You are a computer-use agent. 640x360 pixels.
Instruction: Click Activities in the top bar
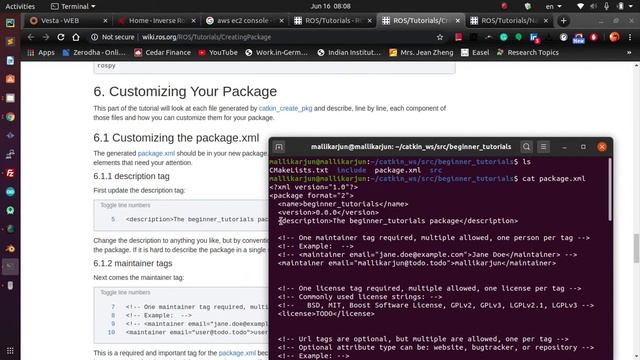tap(20, 6)
